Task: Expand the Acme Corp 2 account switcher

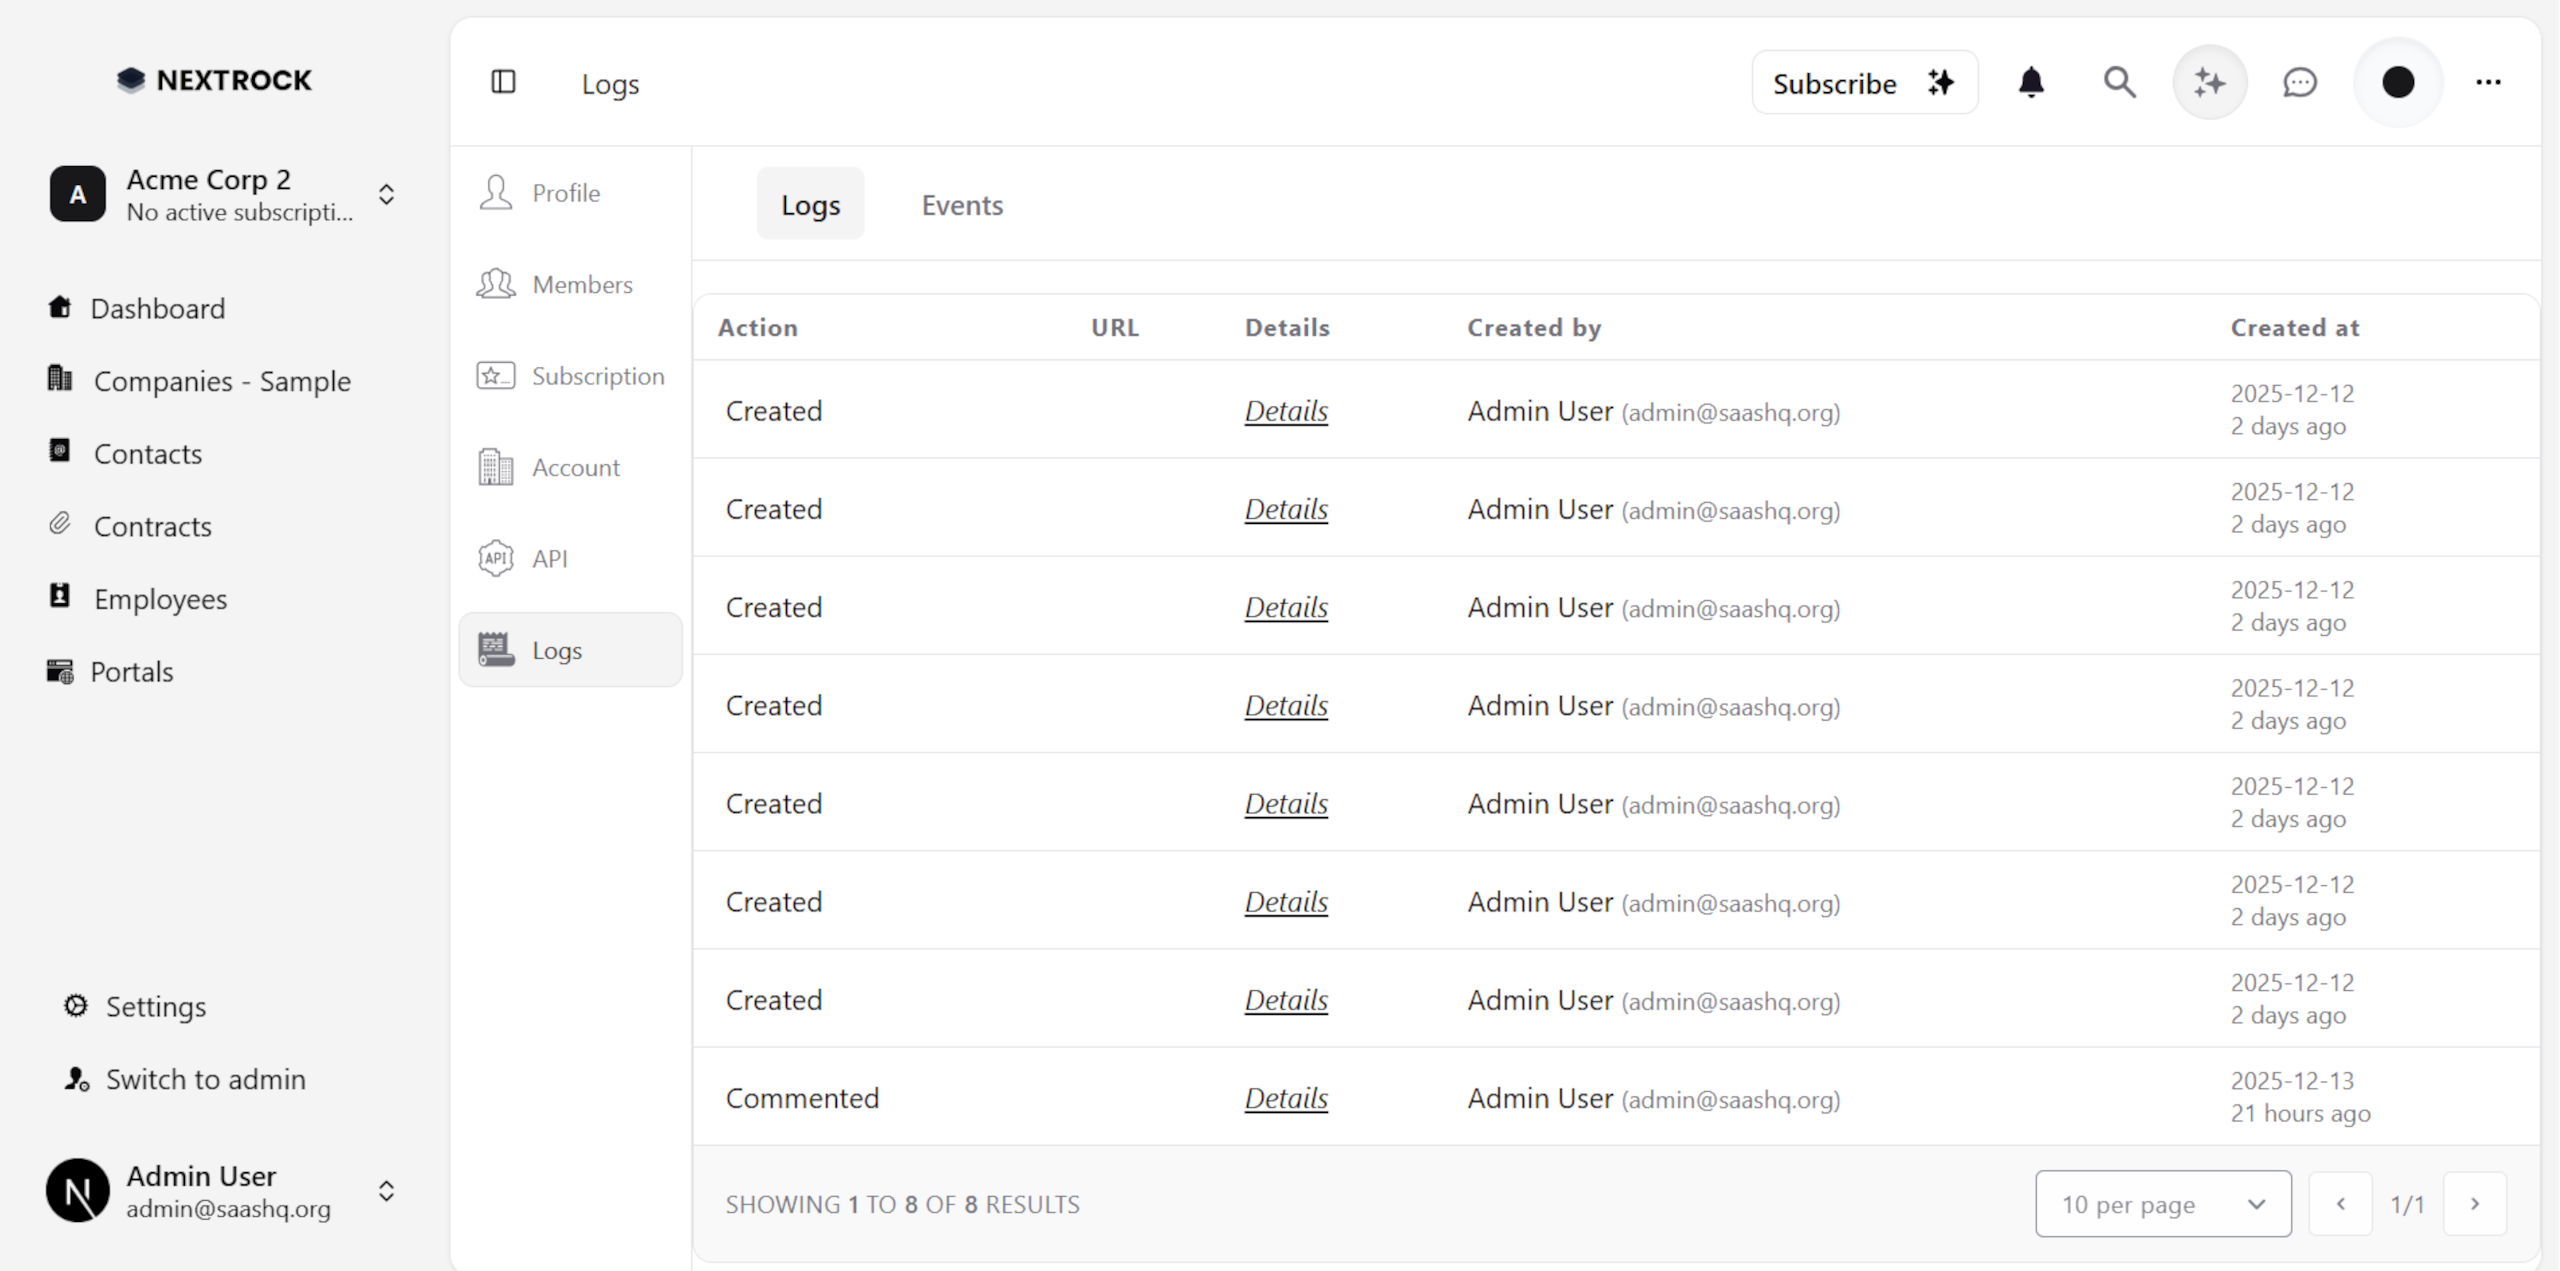Action: [x=386, y=194]
